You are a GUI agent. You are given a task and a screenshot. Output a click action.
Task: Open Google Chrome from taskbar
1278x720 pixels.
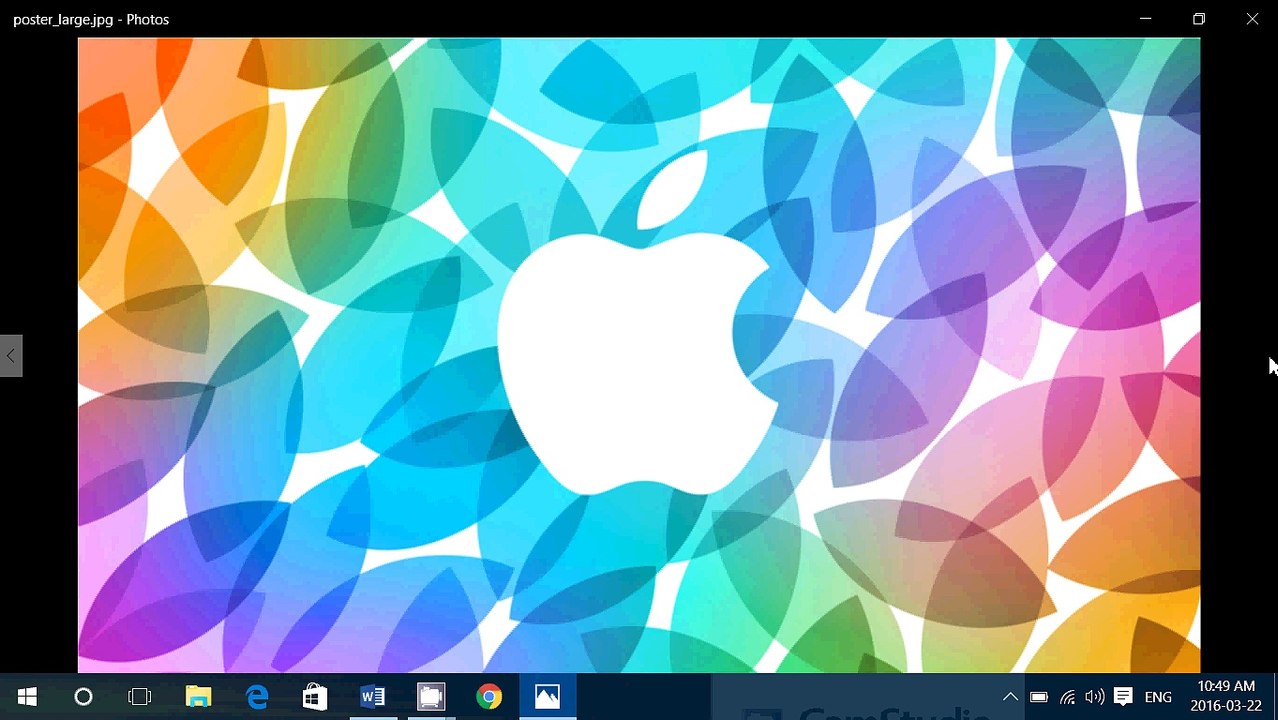489,697
